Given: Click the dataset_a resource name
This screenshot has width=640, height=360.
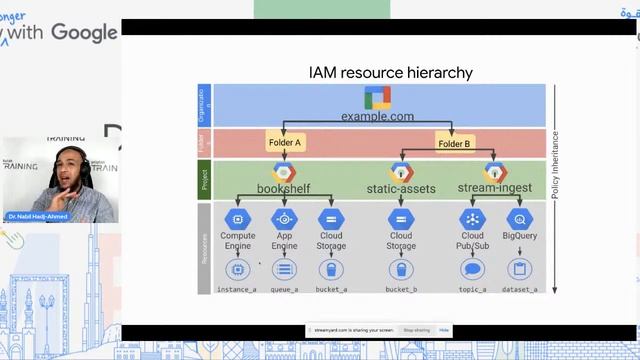Looking at the screenshot, I should pyautogui.click(x=520, y=289).
